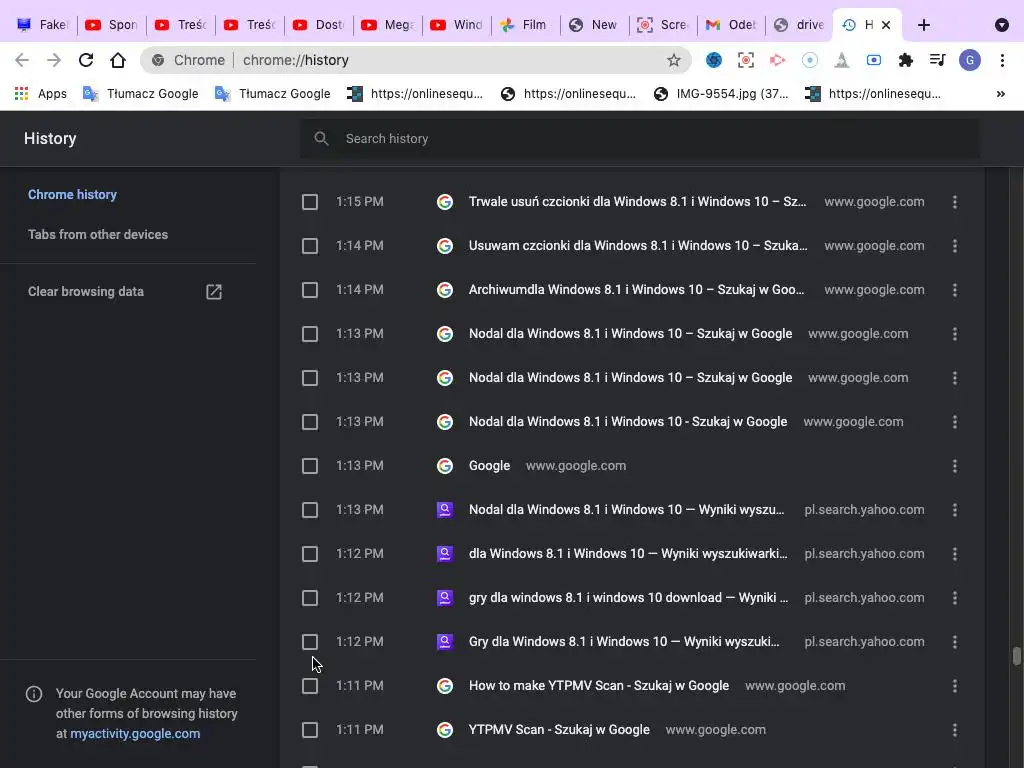Open Clear browsing data
The width and height of the screenshot is (1024, 768).
click(86, 292)
